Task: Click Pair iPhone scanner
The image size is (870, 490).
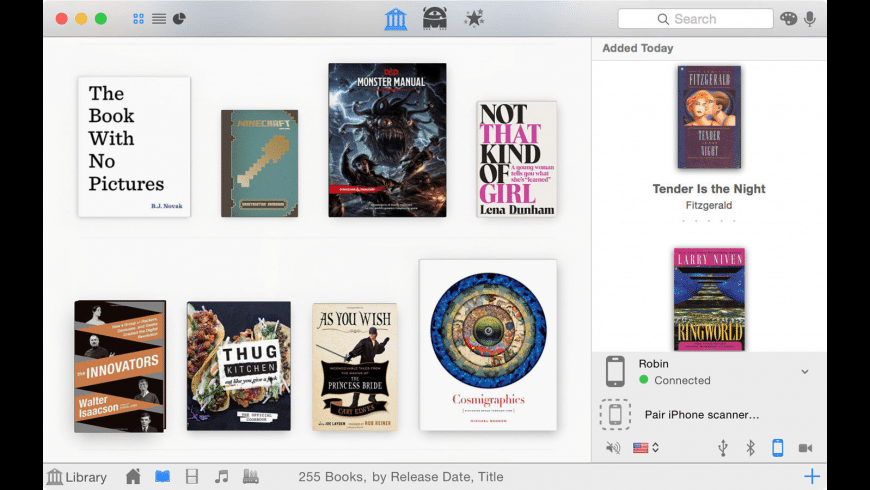Action: pyautogui.click(x=702, y=415)
